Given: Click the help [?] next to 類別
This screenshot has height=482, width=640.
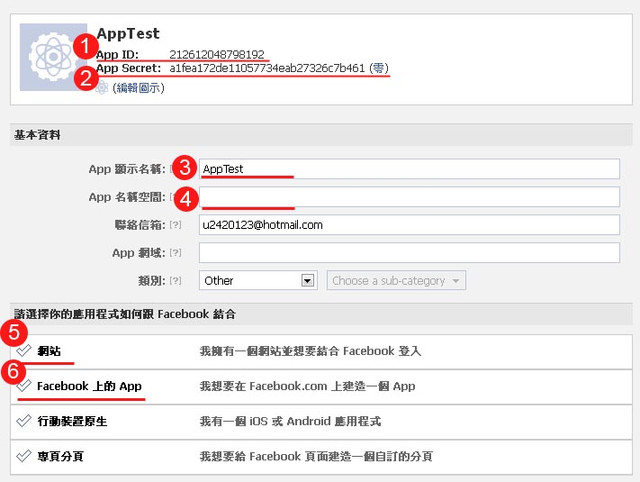Looking at the screenshot, I should click(175, 281).
